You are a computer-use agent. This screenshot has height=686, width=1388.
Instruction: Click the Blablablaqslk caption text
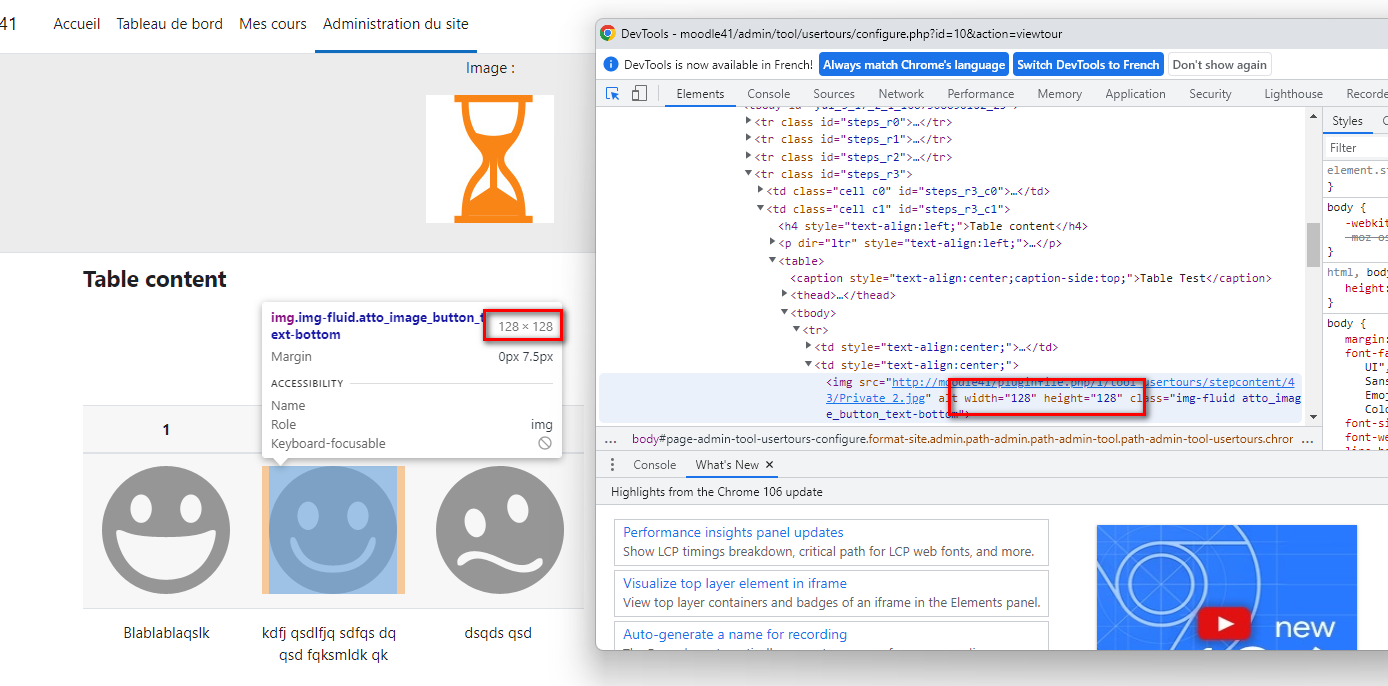(166, 633)
